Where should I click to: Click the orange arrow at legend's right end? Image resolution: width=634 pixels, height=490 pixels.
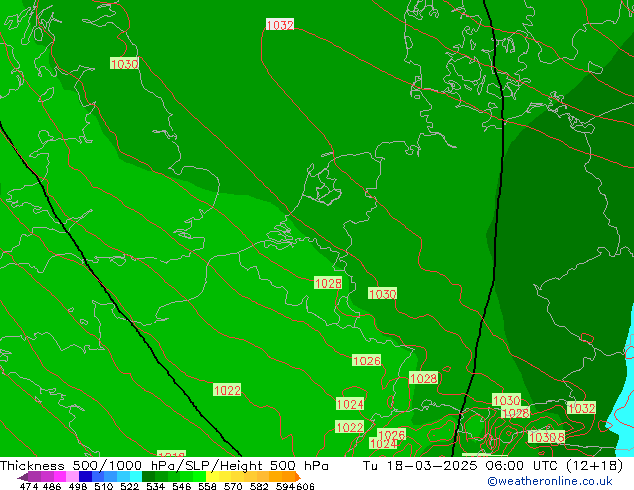pyautogui.click(x=298, y=477)
